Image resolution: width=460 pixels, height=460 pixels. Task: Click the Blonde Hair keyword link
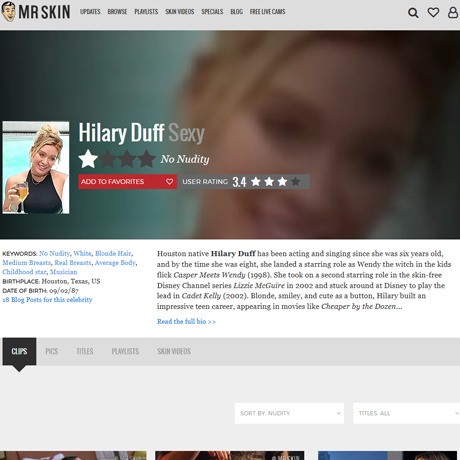pos(113,253)
